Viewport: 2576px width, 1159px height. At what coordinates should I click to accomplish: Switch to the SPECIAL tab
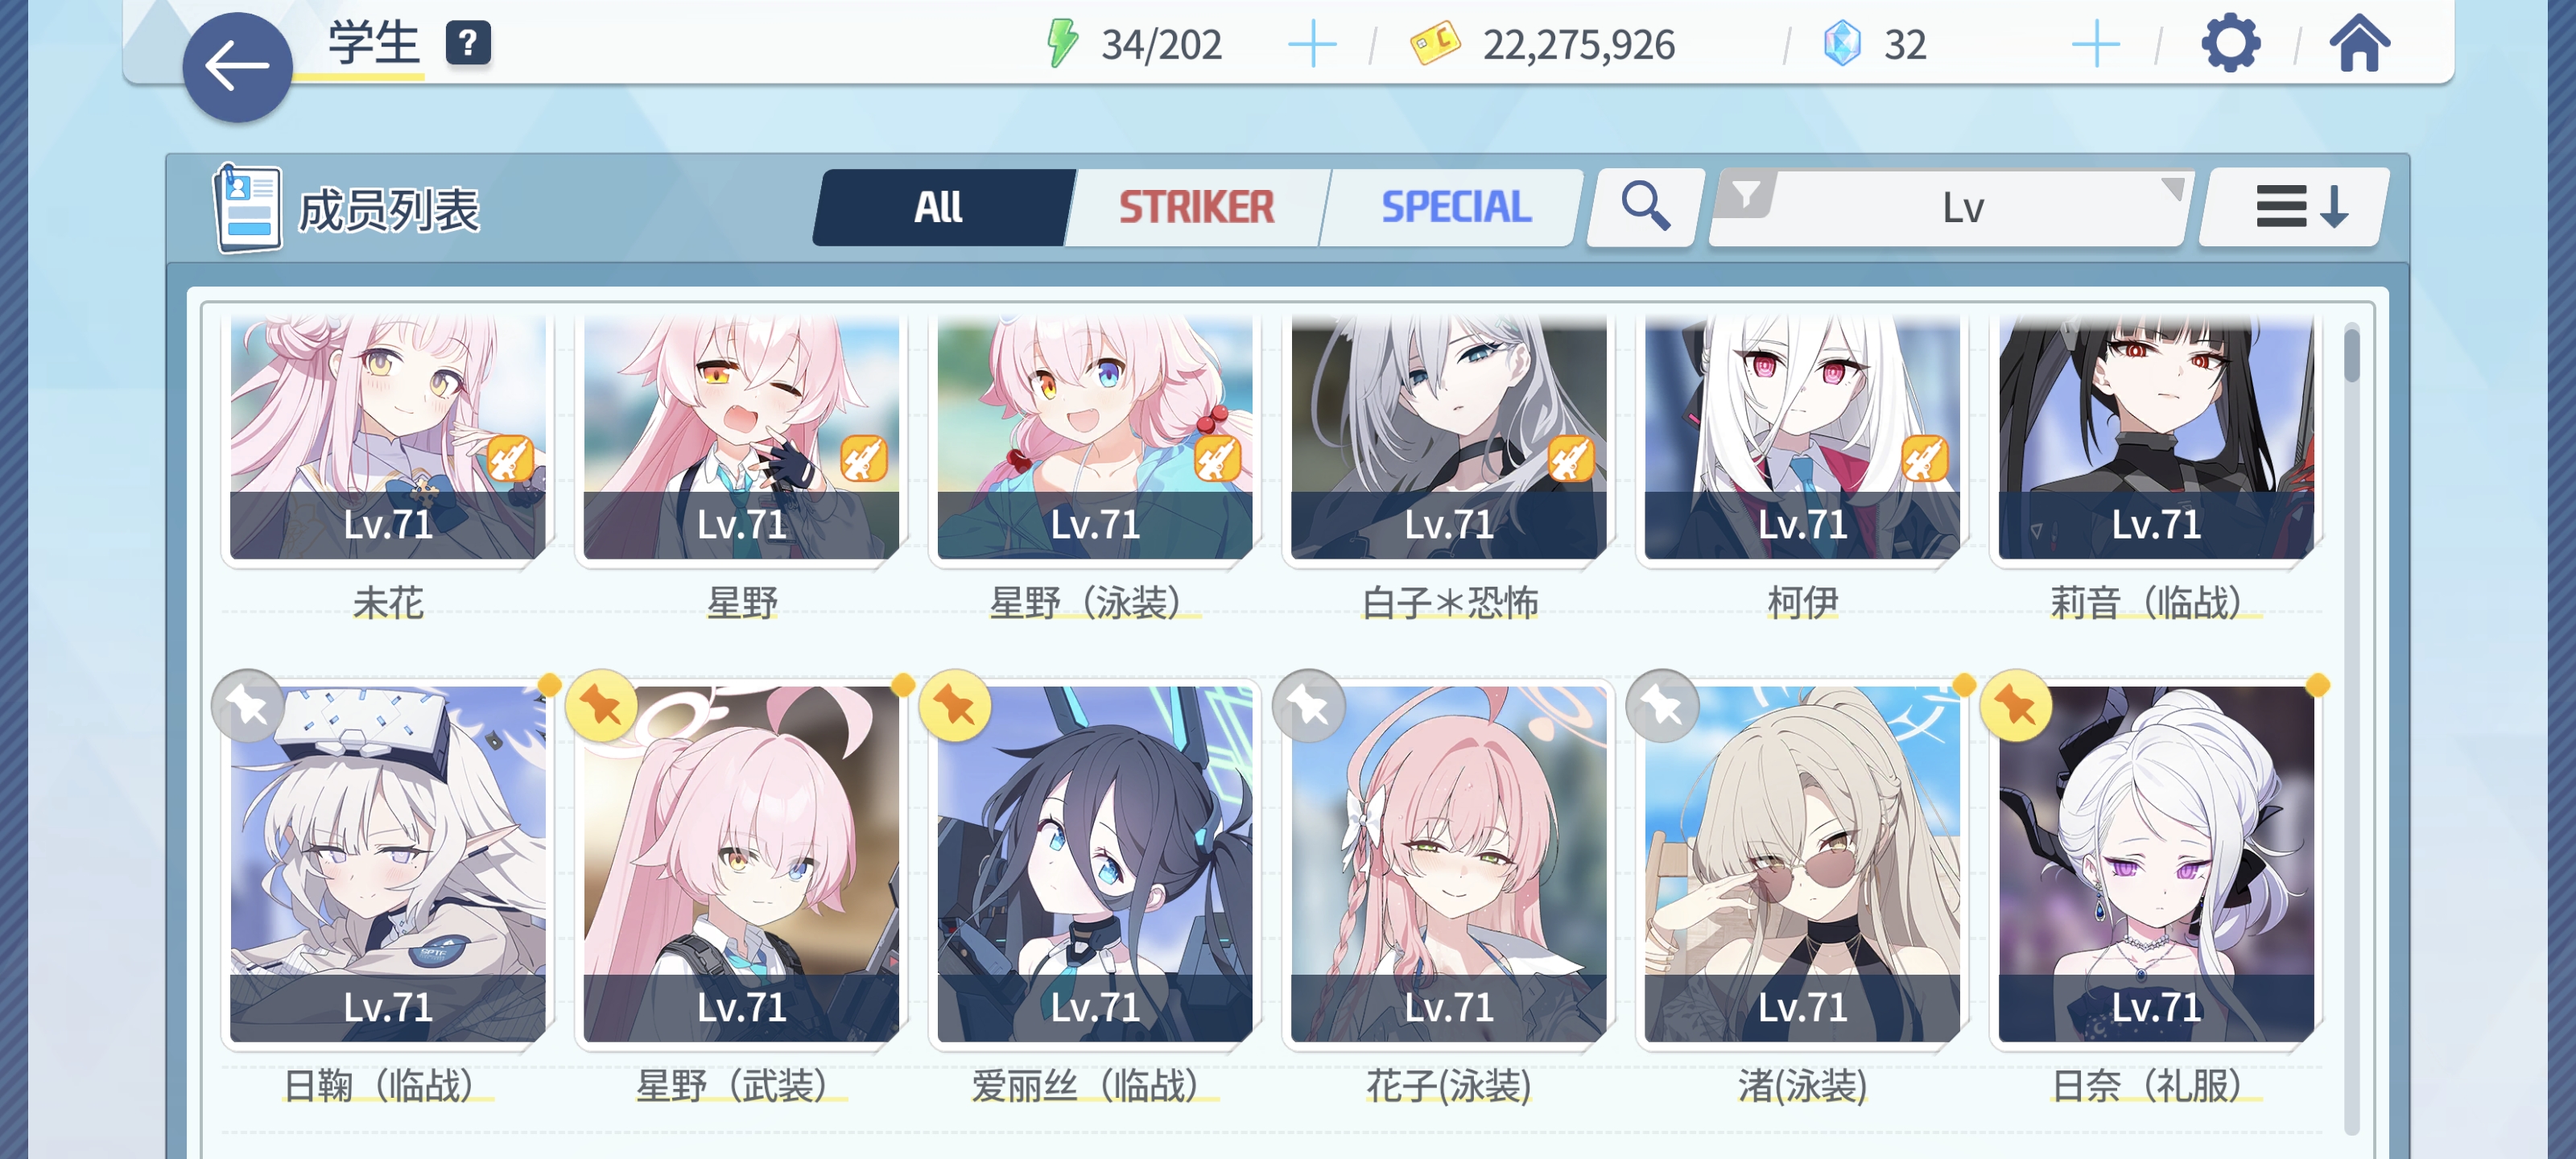click(x=1455, y=207)
